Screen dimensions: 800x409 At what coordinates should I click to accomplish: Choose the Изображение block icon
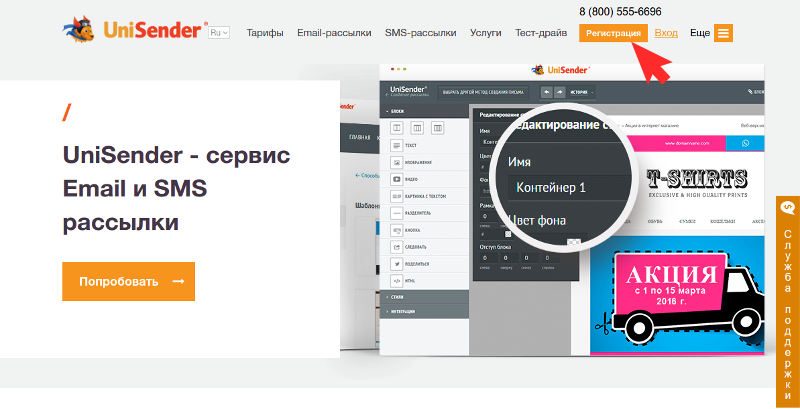(x=396, y=162)
